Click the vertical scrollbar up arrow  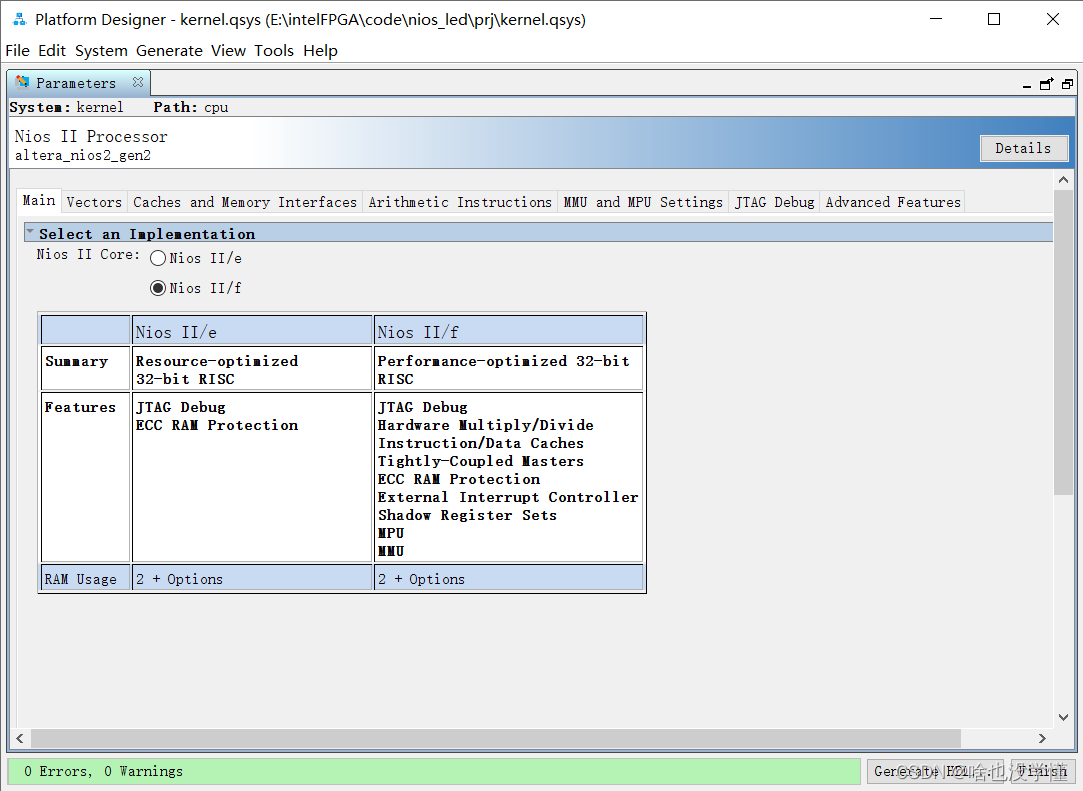tap(1064, 180)
